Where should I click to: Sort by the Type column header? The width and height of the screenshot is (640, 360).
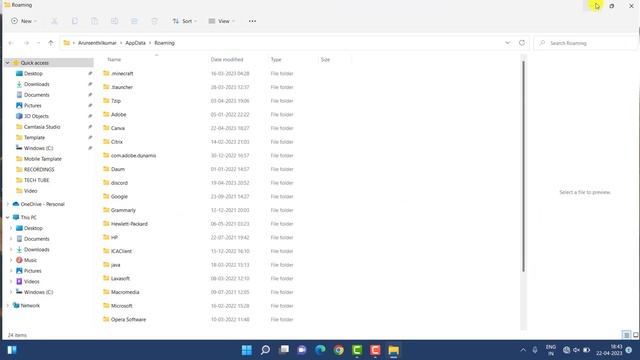276,60
